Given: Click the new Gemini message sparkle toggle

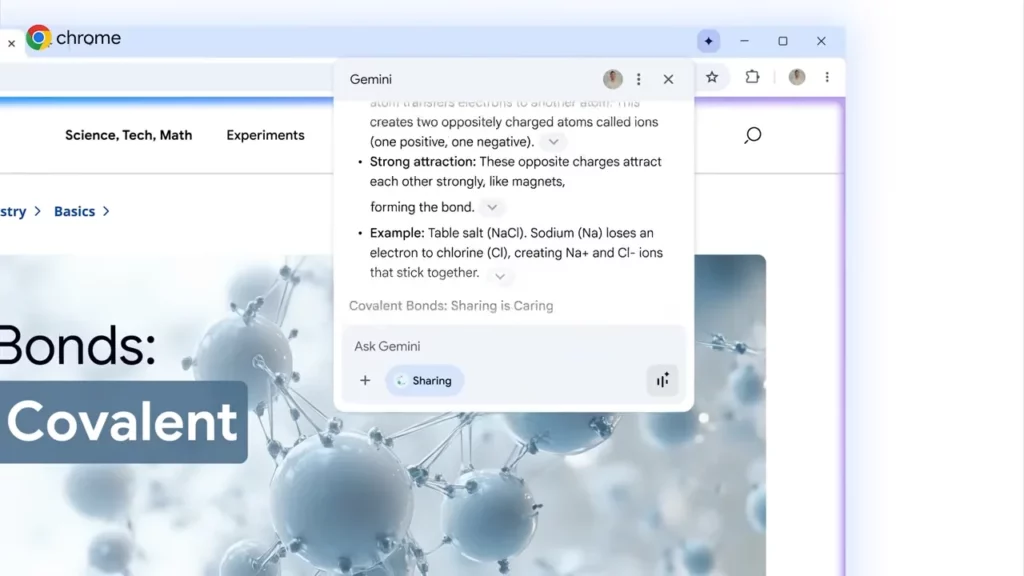Looking at the screenshot, I should click(x=709, y=40).
